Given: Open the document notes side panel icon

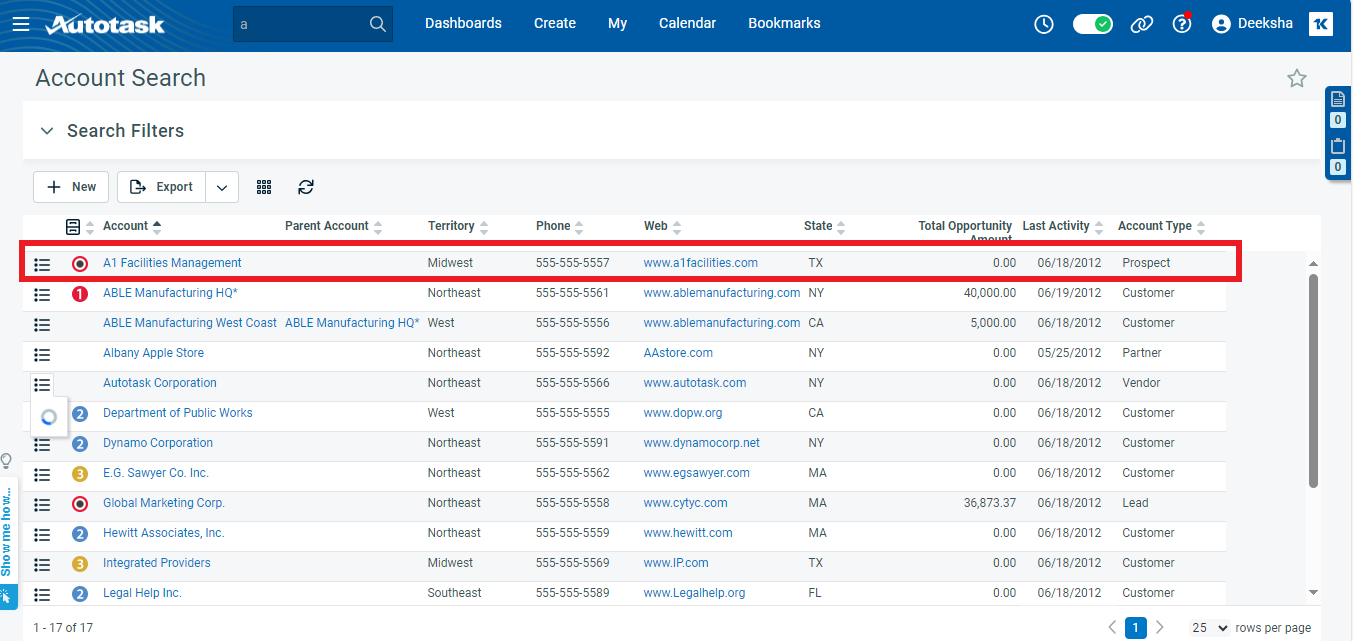Looking at the screenshot, I should click(1338, 99).
